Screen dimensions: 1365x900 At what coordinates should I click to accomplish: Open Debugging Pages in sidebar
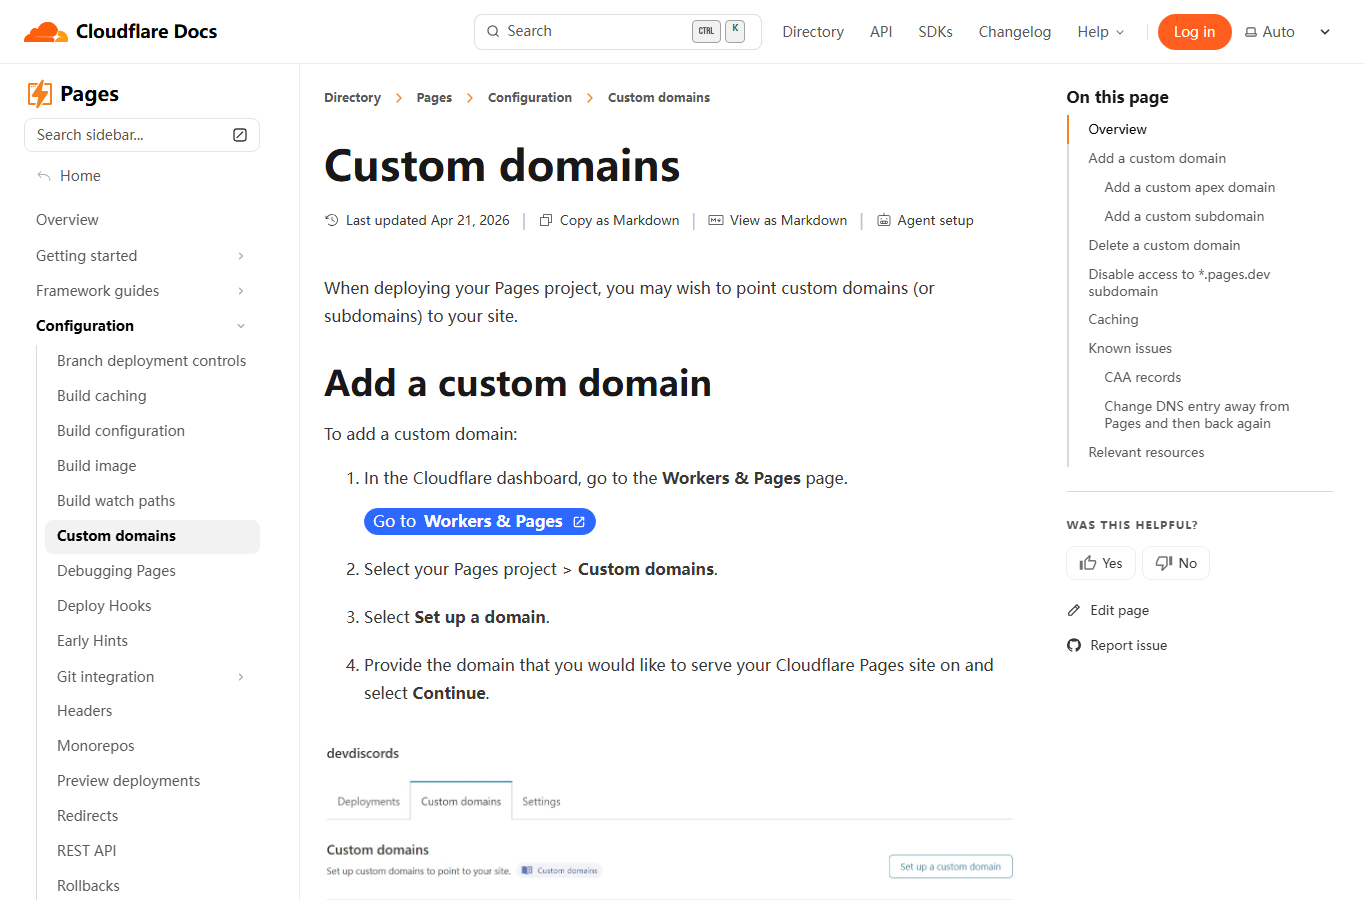[116, 571]
